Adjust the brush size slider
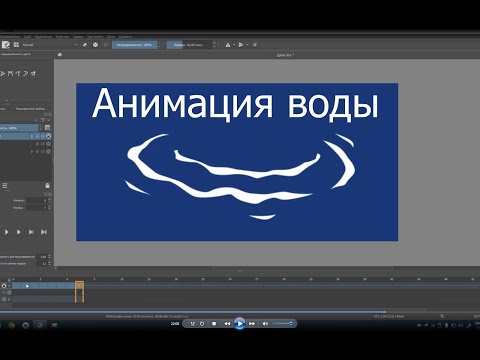Viewport: 480px width, 360px height. pos(189,45)
